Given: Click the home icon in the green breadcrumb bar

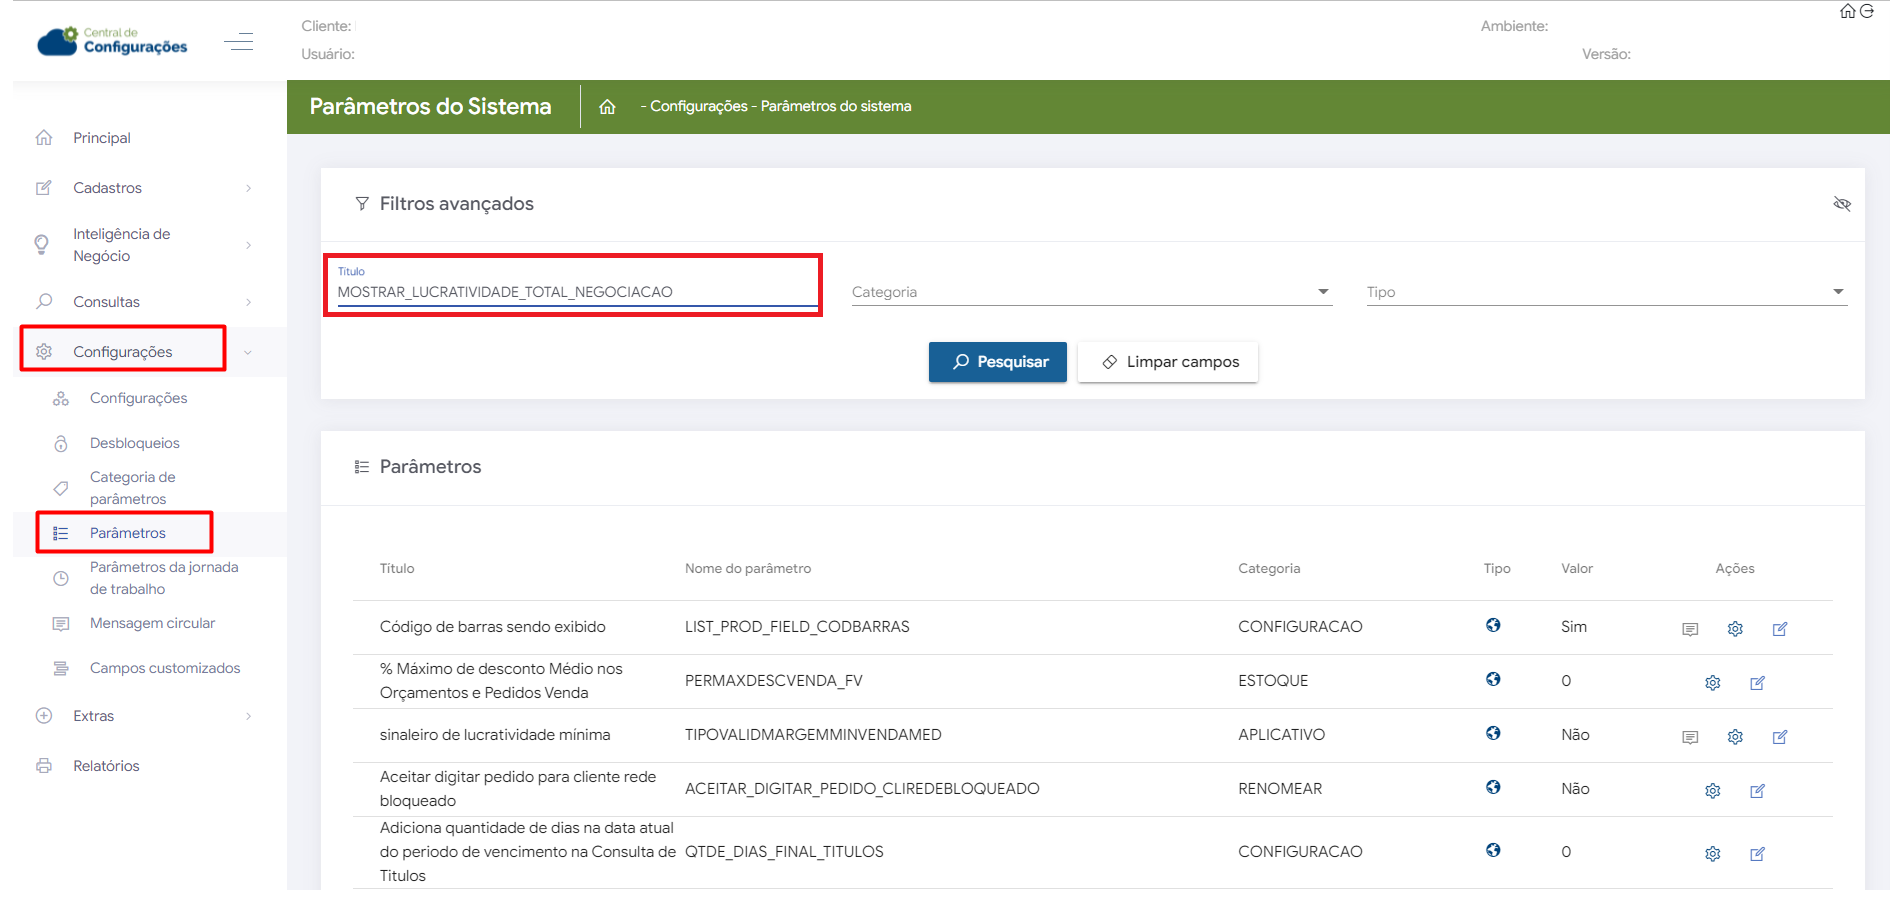Looking at the screenshot, I should pos(607,107).
